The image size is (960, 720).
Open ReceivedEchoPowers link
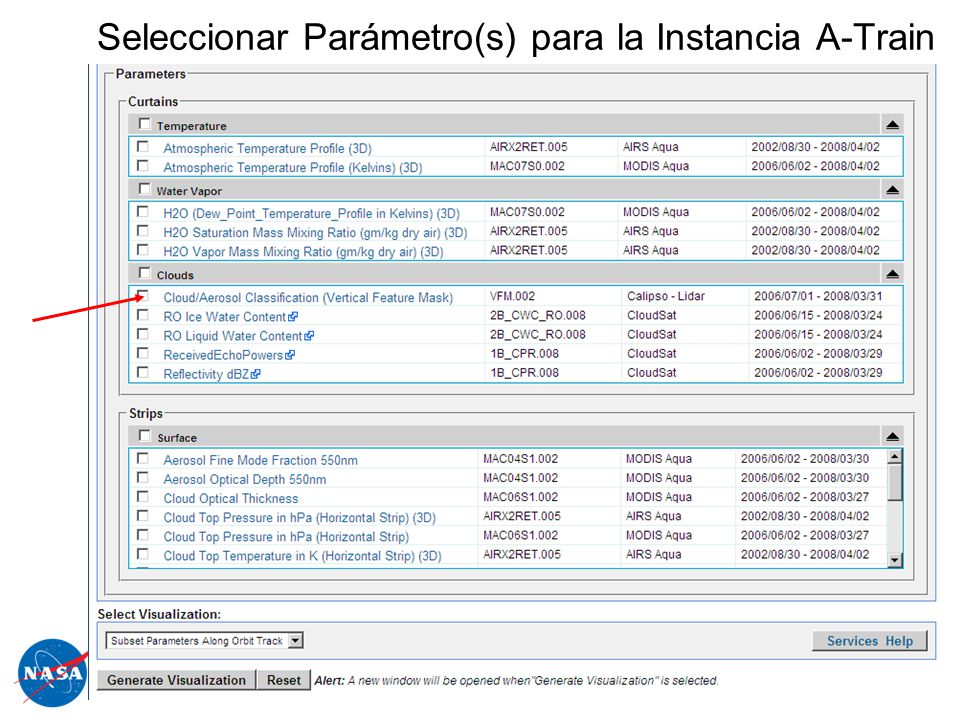223,355
